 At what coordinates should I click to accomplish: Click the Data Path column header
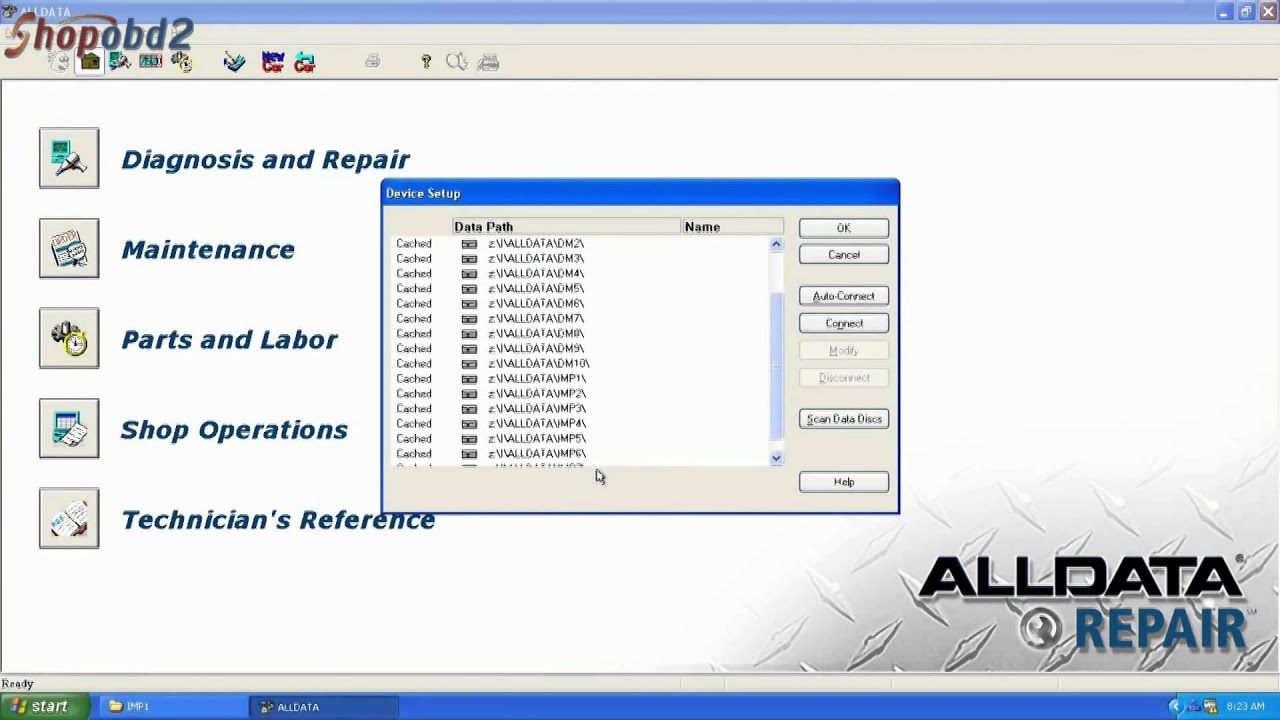point(566,227)
